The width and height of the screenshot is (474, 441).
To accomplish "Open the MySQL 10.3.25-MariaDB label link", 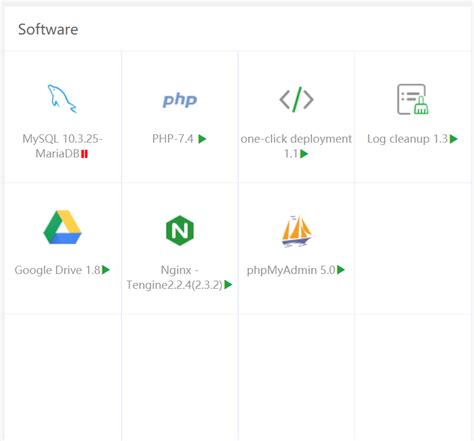I will (62, 146).
